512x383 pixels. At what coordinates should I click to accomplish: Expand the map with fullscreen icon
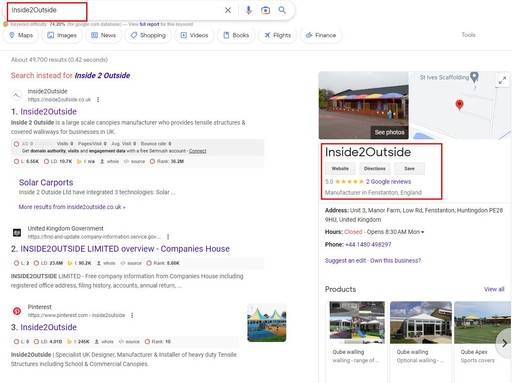tap(502, 80)
